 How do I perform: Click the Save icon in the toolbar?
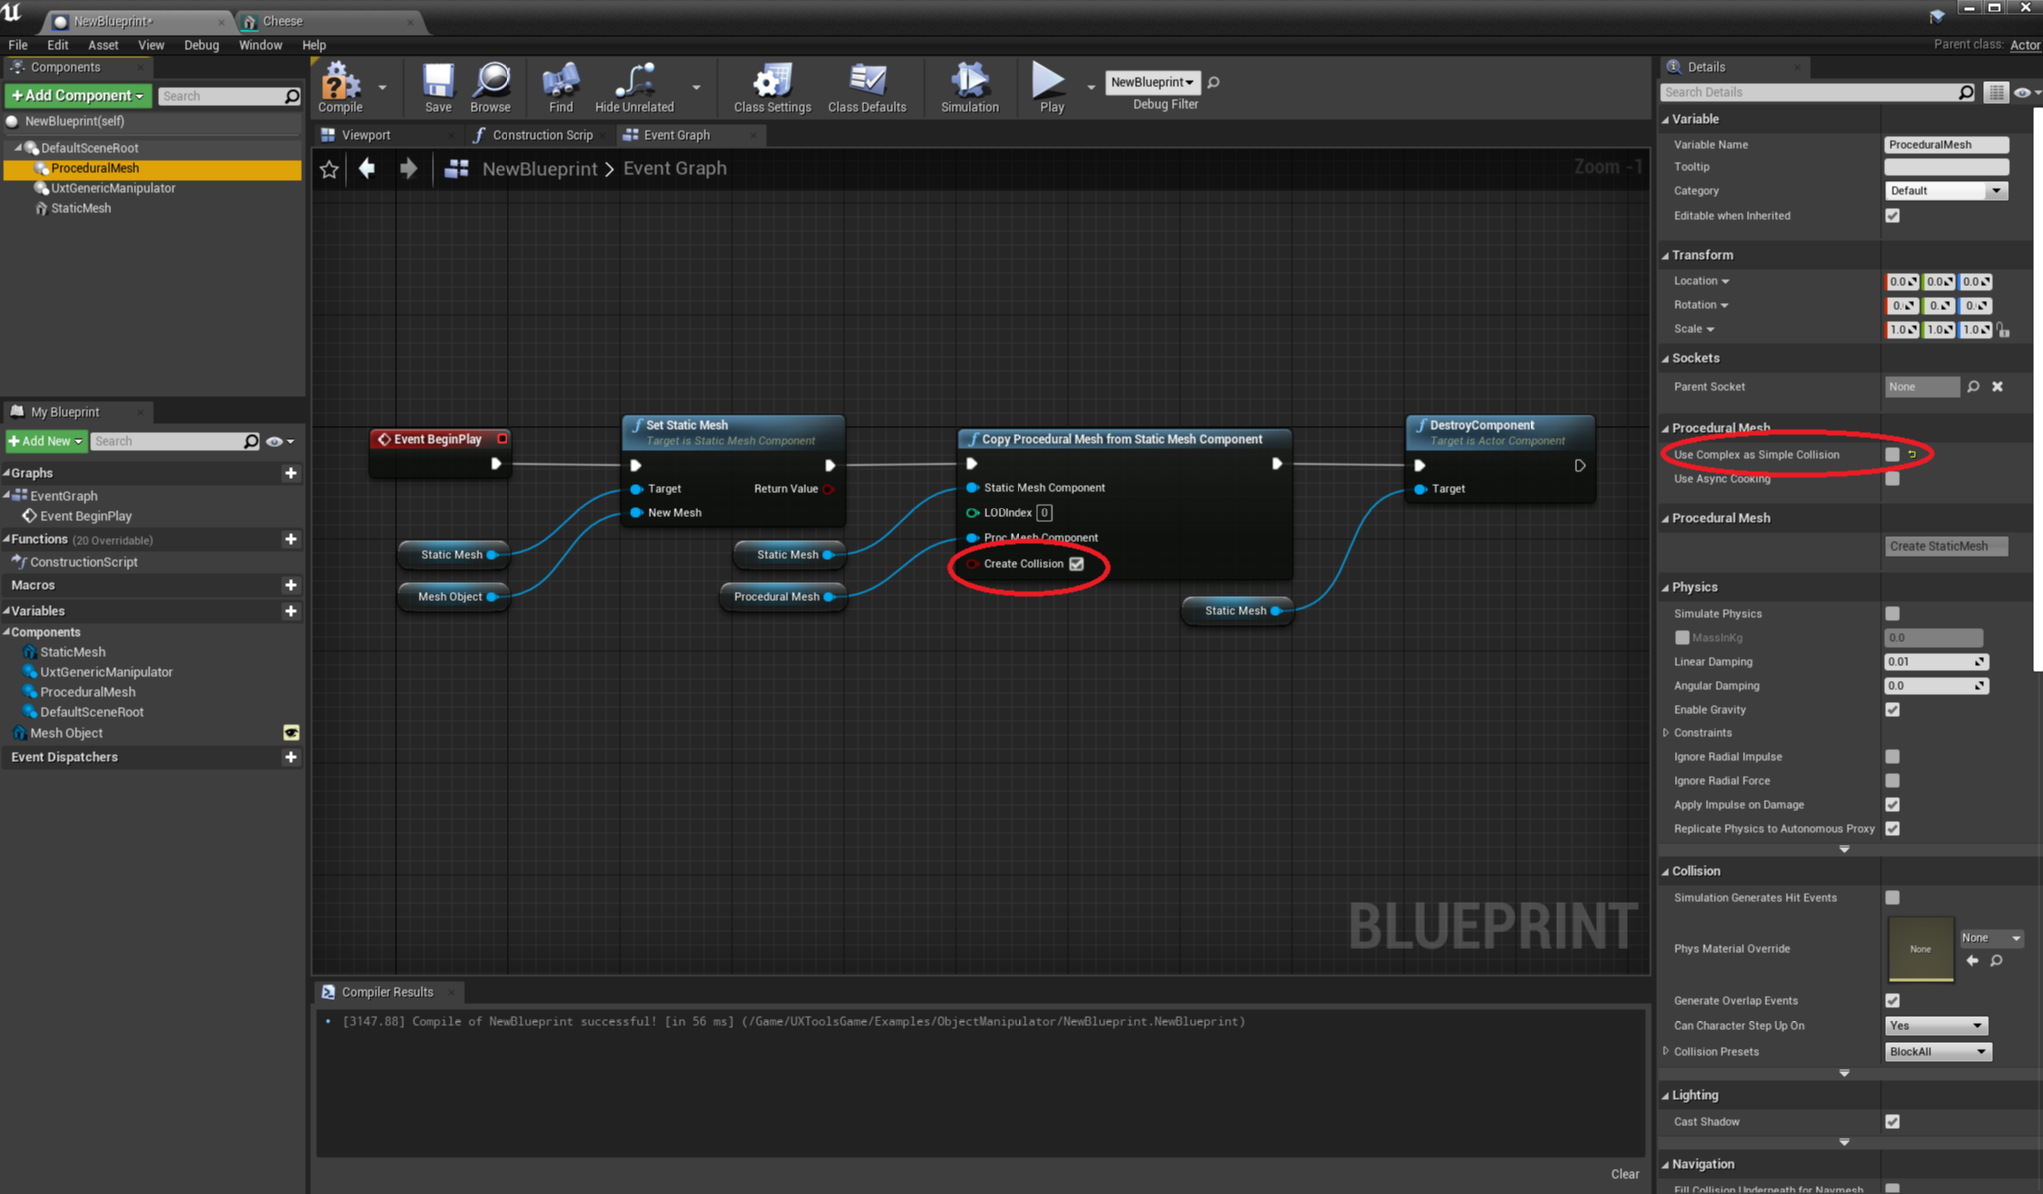tap(437, 87)
